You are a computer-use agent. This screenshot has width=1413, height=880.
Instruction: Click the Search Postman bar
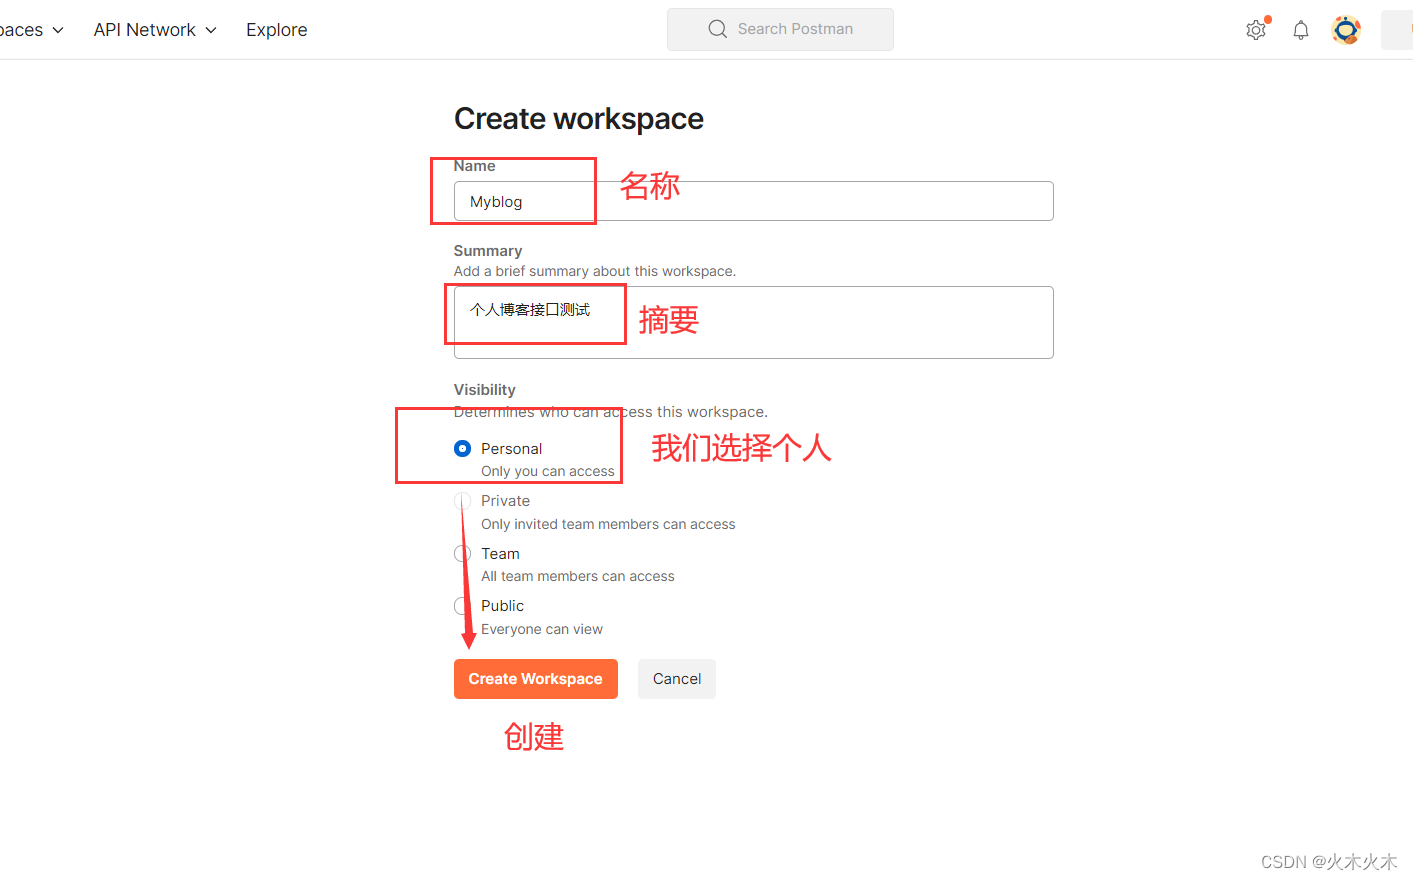(x=780, y=29)
